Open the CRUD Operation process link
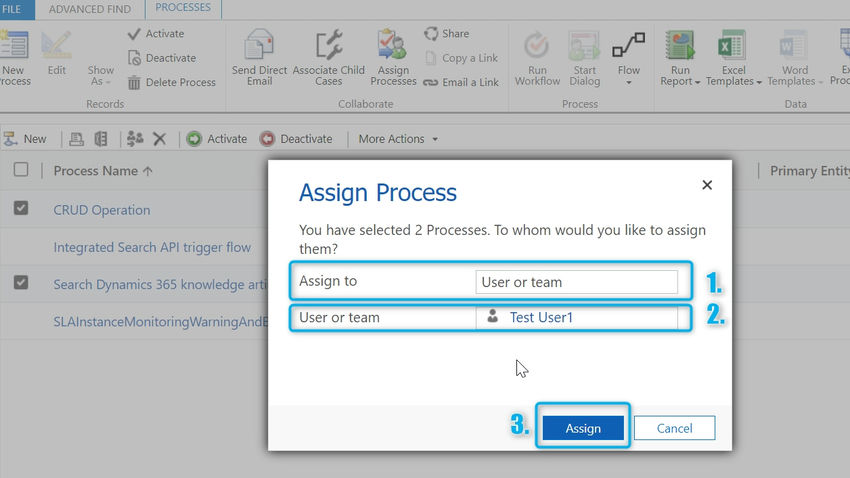Screen dimensions: 850x478 click(102, 210)
